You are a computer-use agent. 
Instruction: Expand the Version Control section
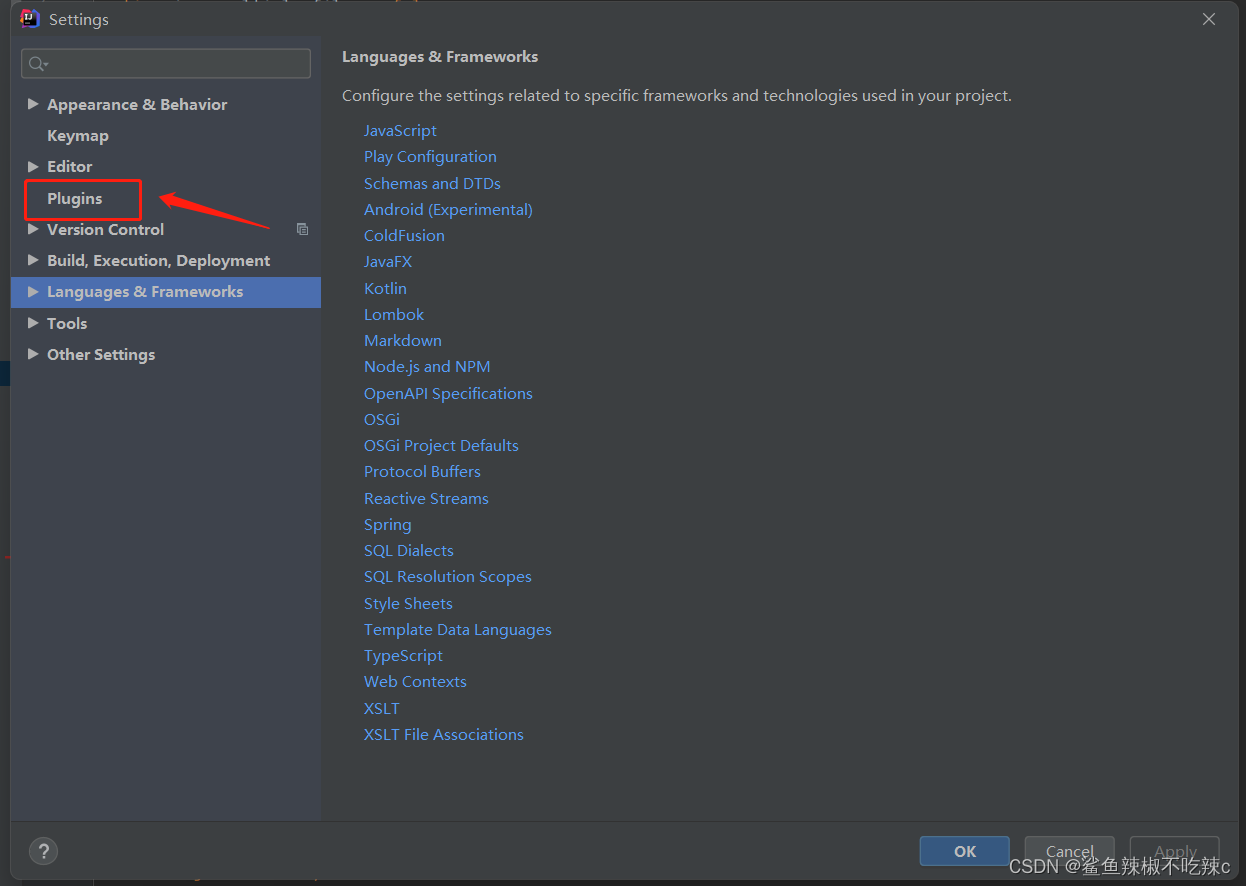pos(31,229)
